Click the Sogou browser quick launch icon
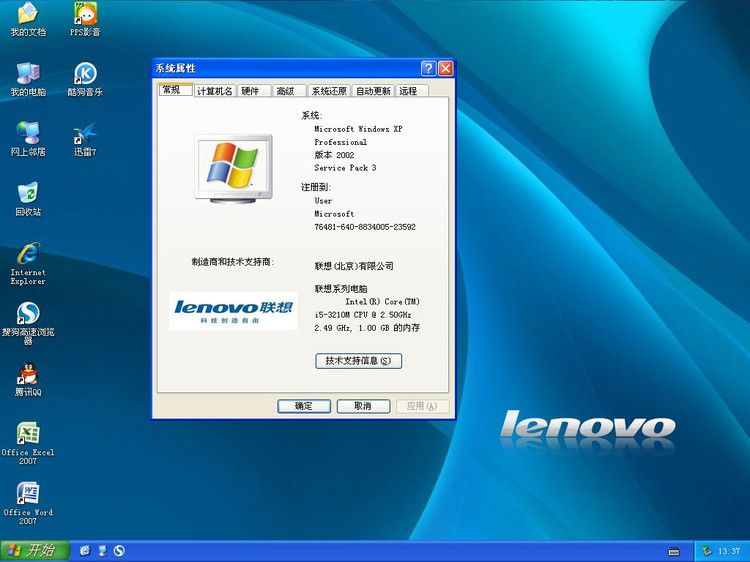The height and width of the screenshot is (562, 750). 119,551
